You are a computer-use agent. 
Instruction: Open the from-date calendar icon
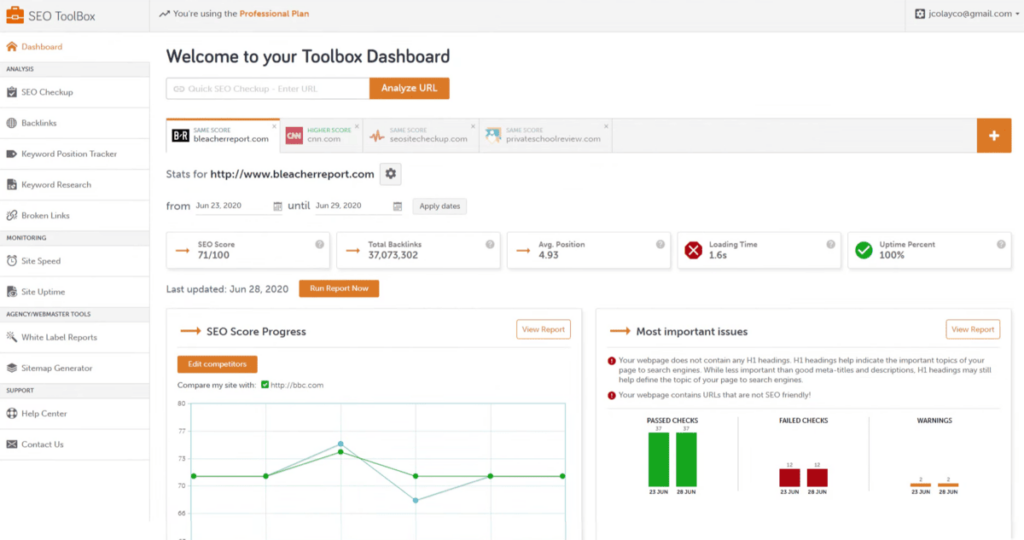[x=278, y=206]
